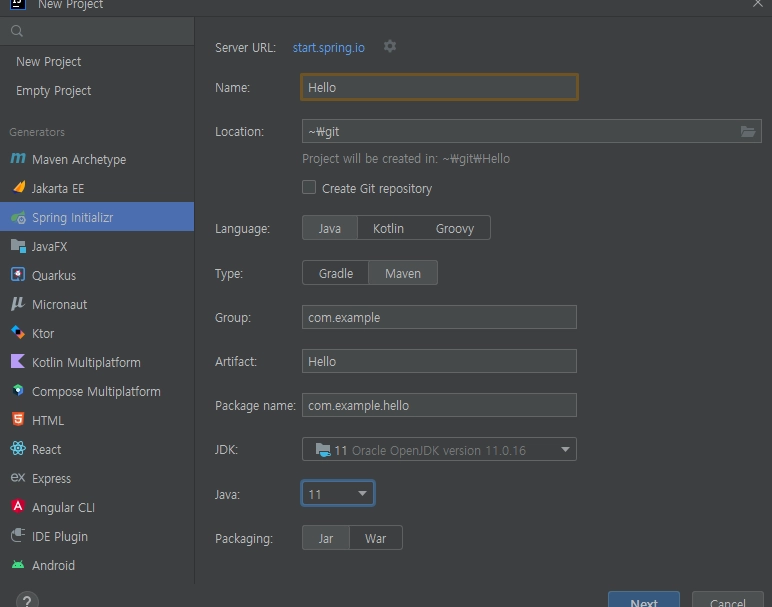
Task: Browse for location using folder icon
Action: pyautogui.click(x=748, y=131)
